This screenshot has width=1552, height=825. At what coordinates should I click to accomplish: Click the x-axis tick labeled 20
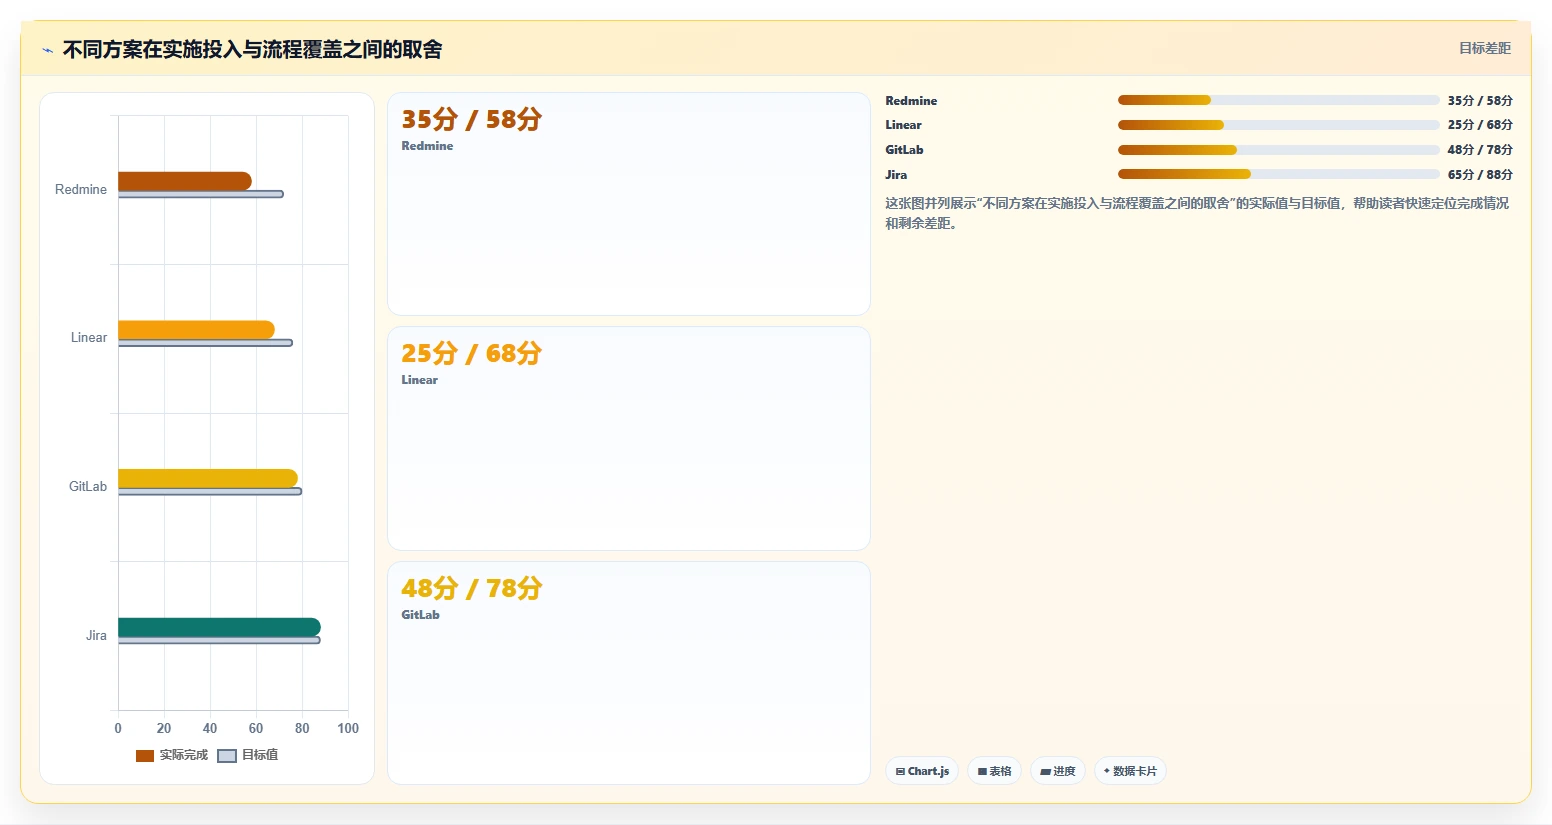164,728
